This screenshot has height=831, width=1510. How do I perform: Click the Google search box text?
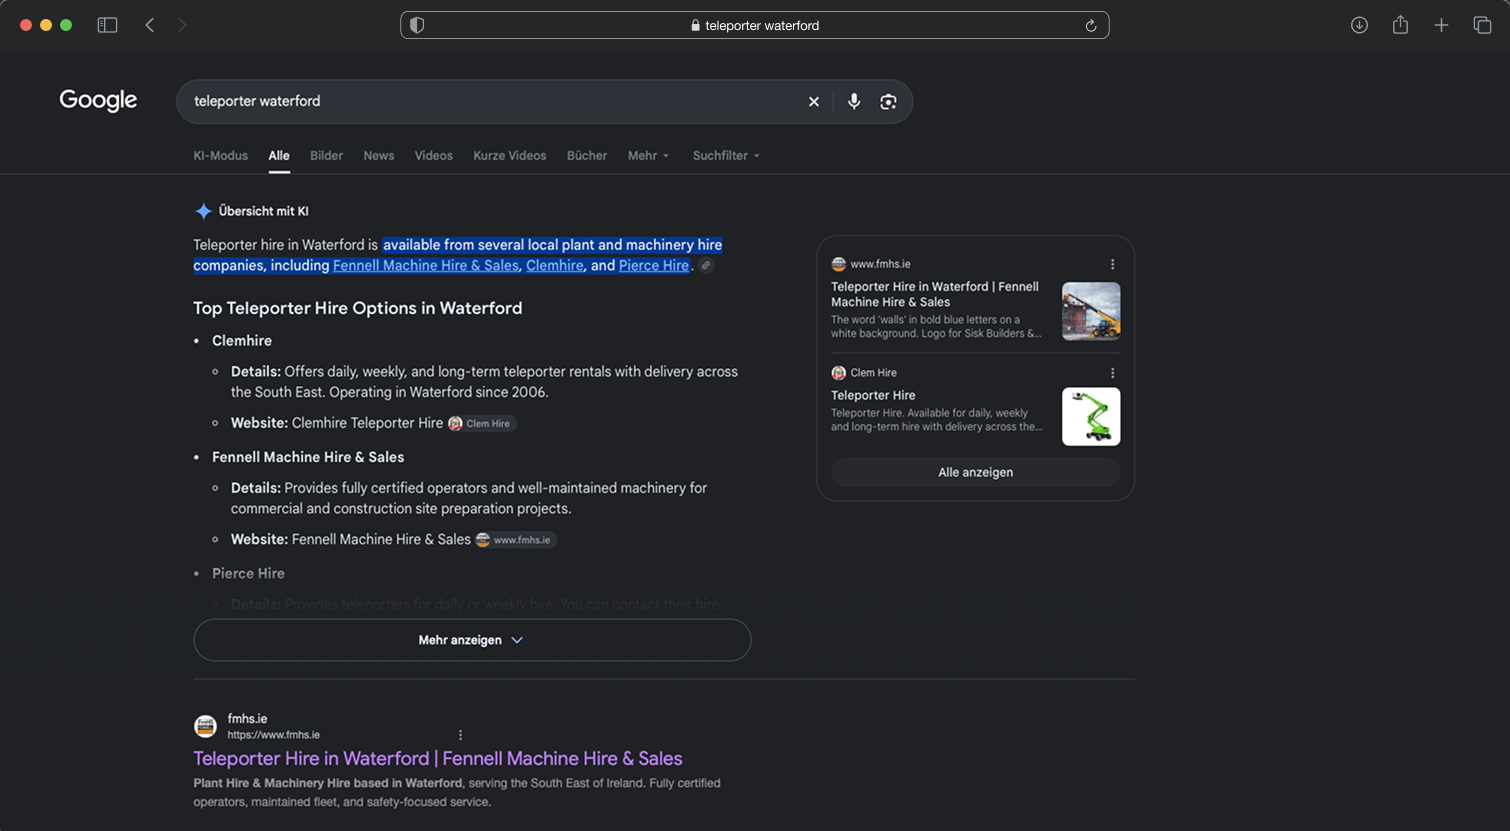click(x=257, y=101)
